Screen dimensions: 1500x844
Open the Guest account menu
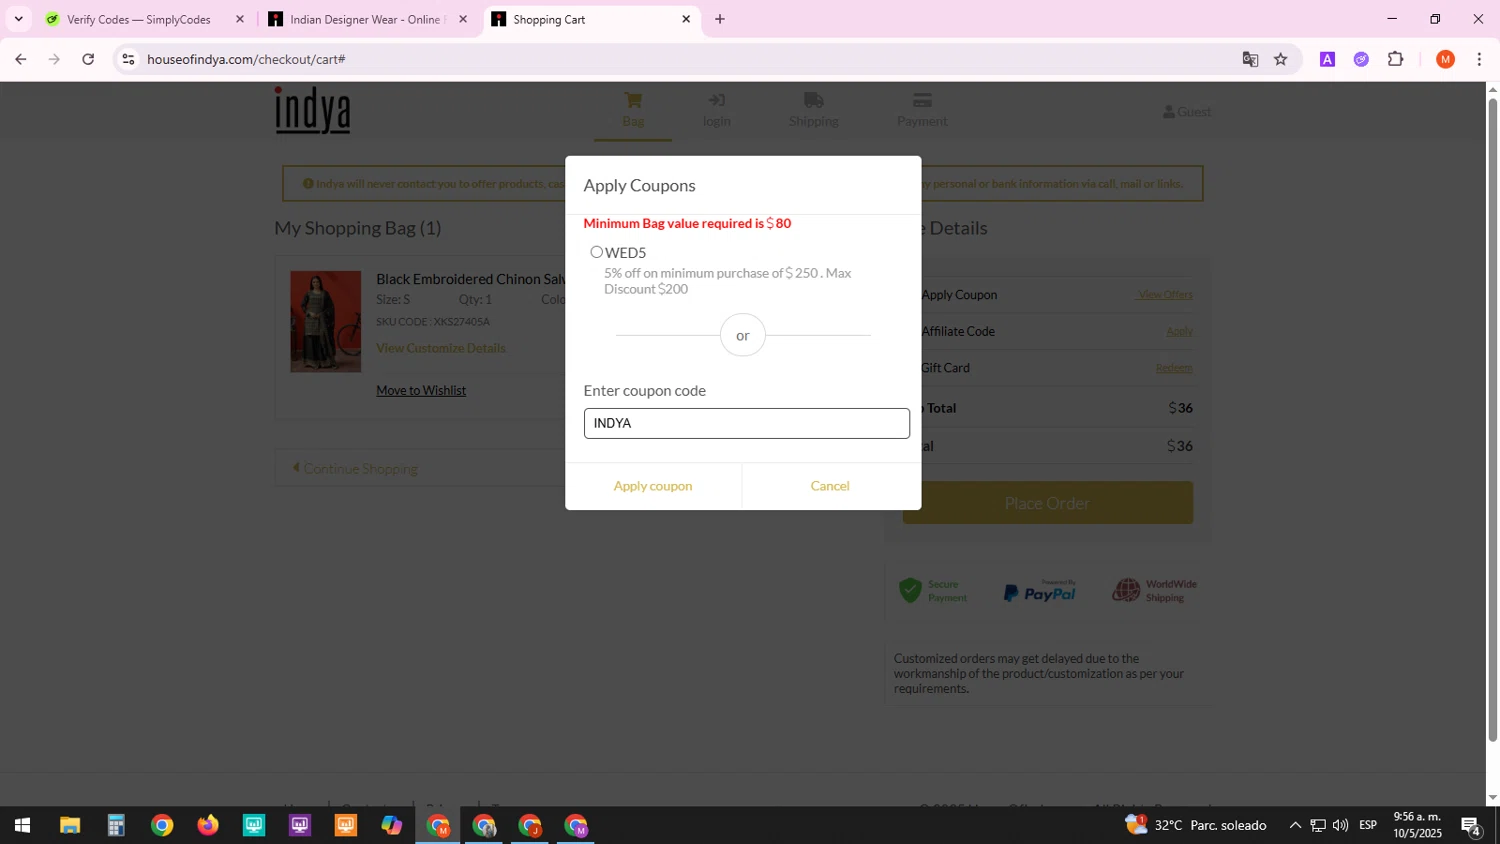[1187, 112]
